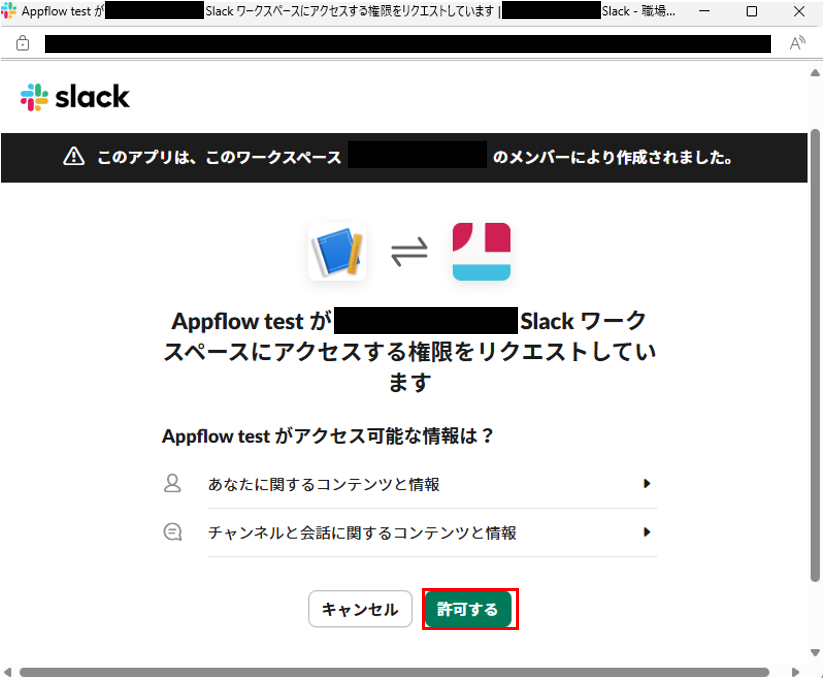This screenshot has height=684, width=829.
Task: Click the Slack favicon in title bar
Action: (x=9, y=11)
